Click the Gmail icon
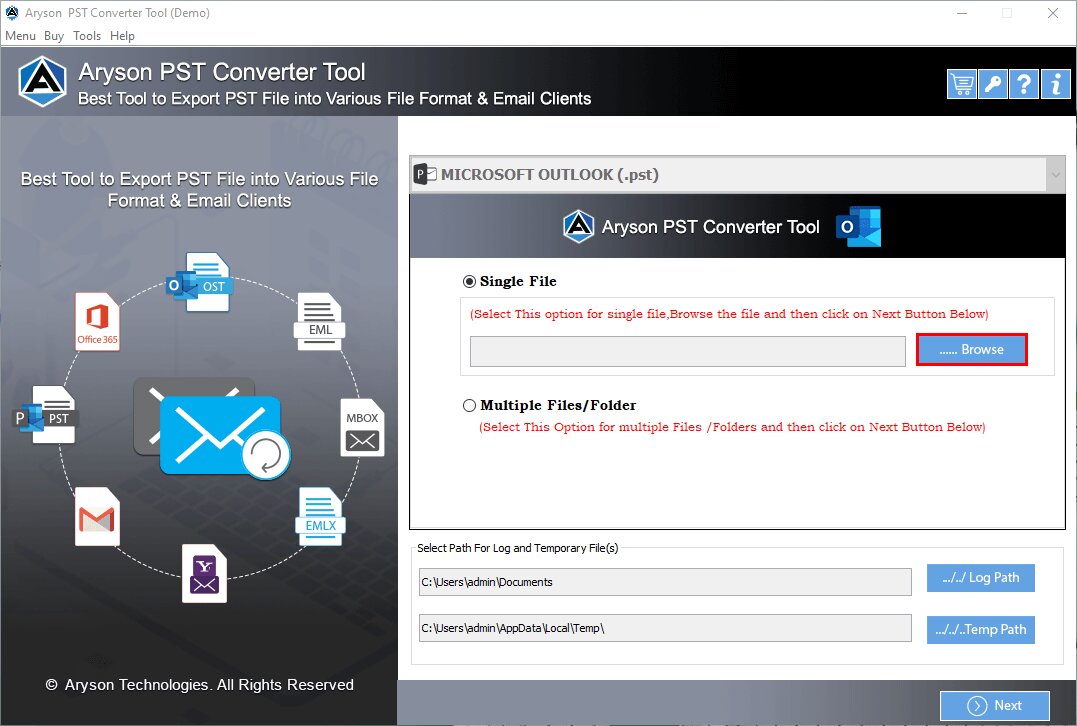1077x726 pixels. coord(97,517)
